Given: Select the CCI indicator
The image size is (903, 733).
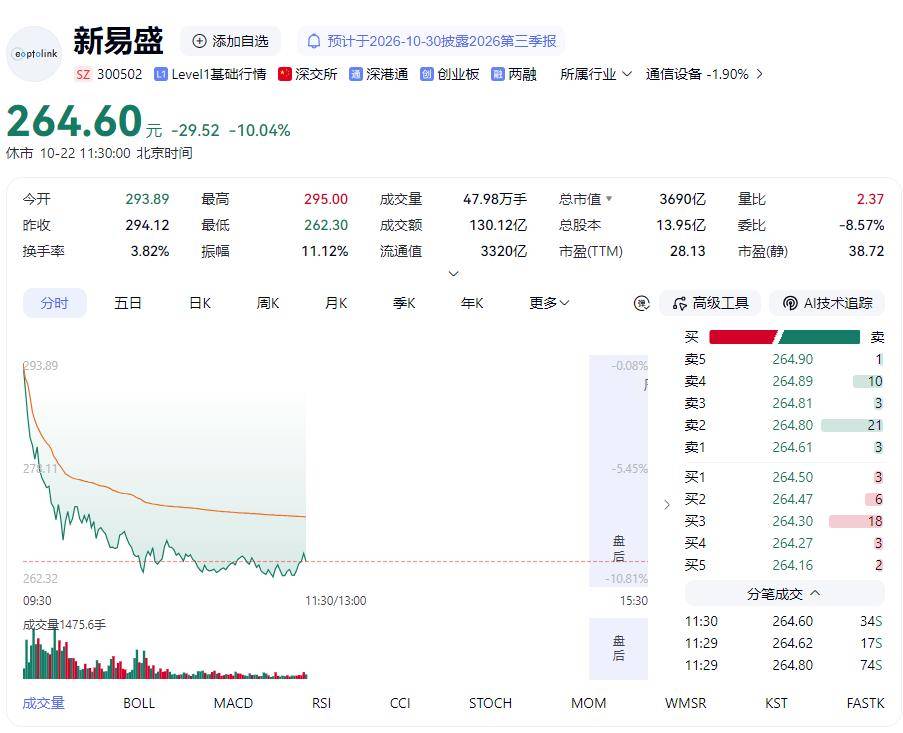Looking at the screenshot, I should coord(400,703).
